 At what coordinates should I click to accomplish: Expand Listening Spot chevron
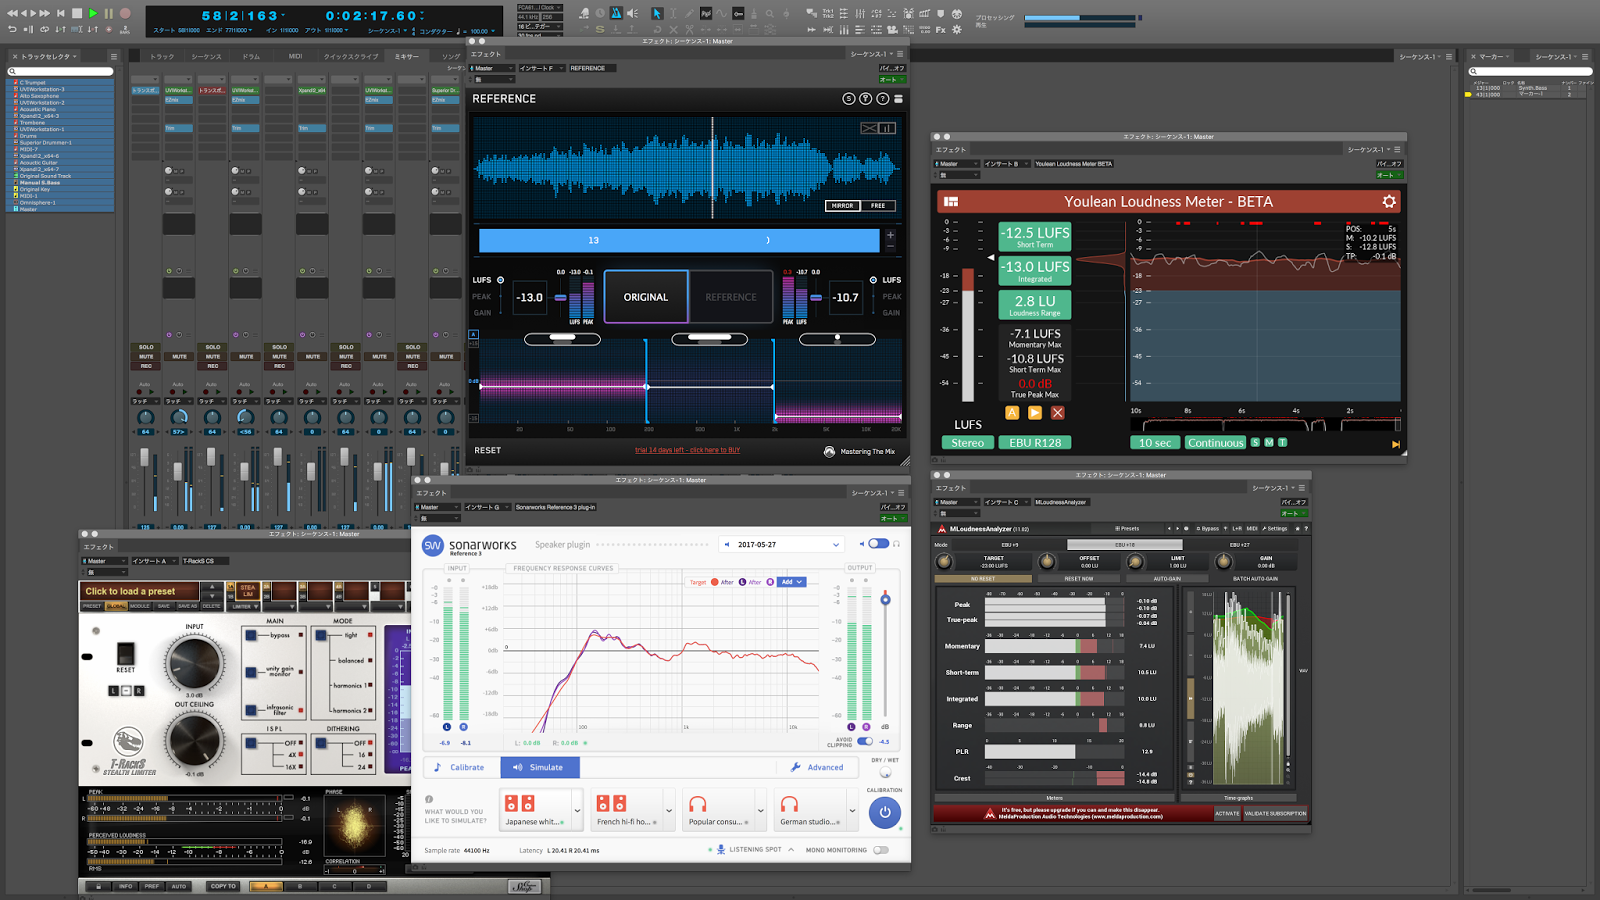(x=791, y=850)
